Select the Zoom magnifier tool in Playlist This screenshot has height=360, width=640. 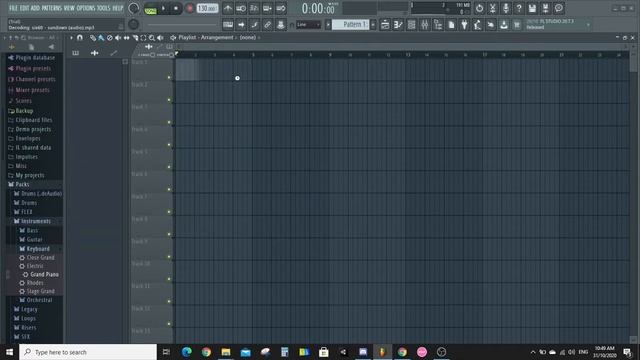152,38
